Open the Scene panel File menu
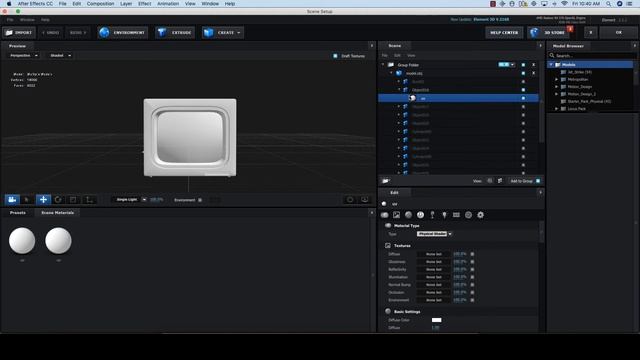The width and height of the screenshot is (640, 360). click(384, 56)
